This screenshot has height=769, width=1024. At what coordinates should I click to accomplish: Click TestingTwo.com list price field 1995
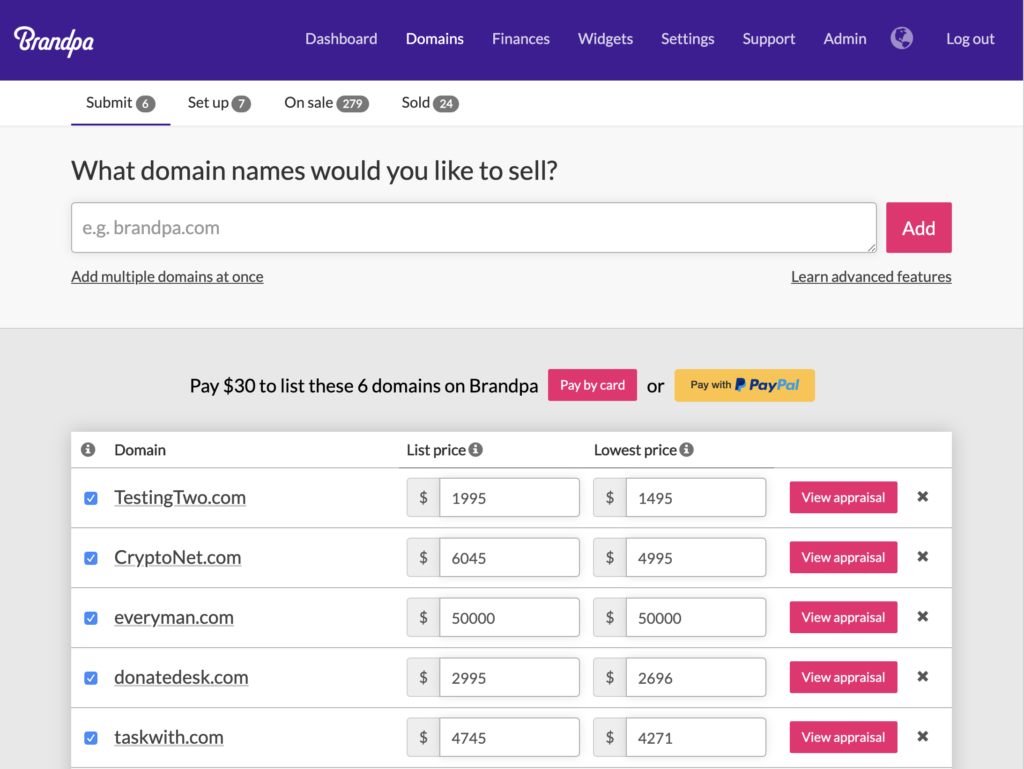pyautogui.click(x=509, y=497)
